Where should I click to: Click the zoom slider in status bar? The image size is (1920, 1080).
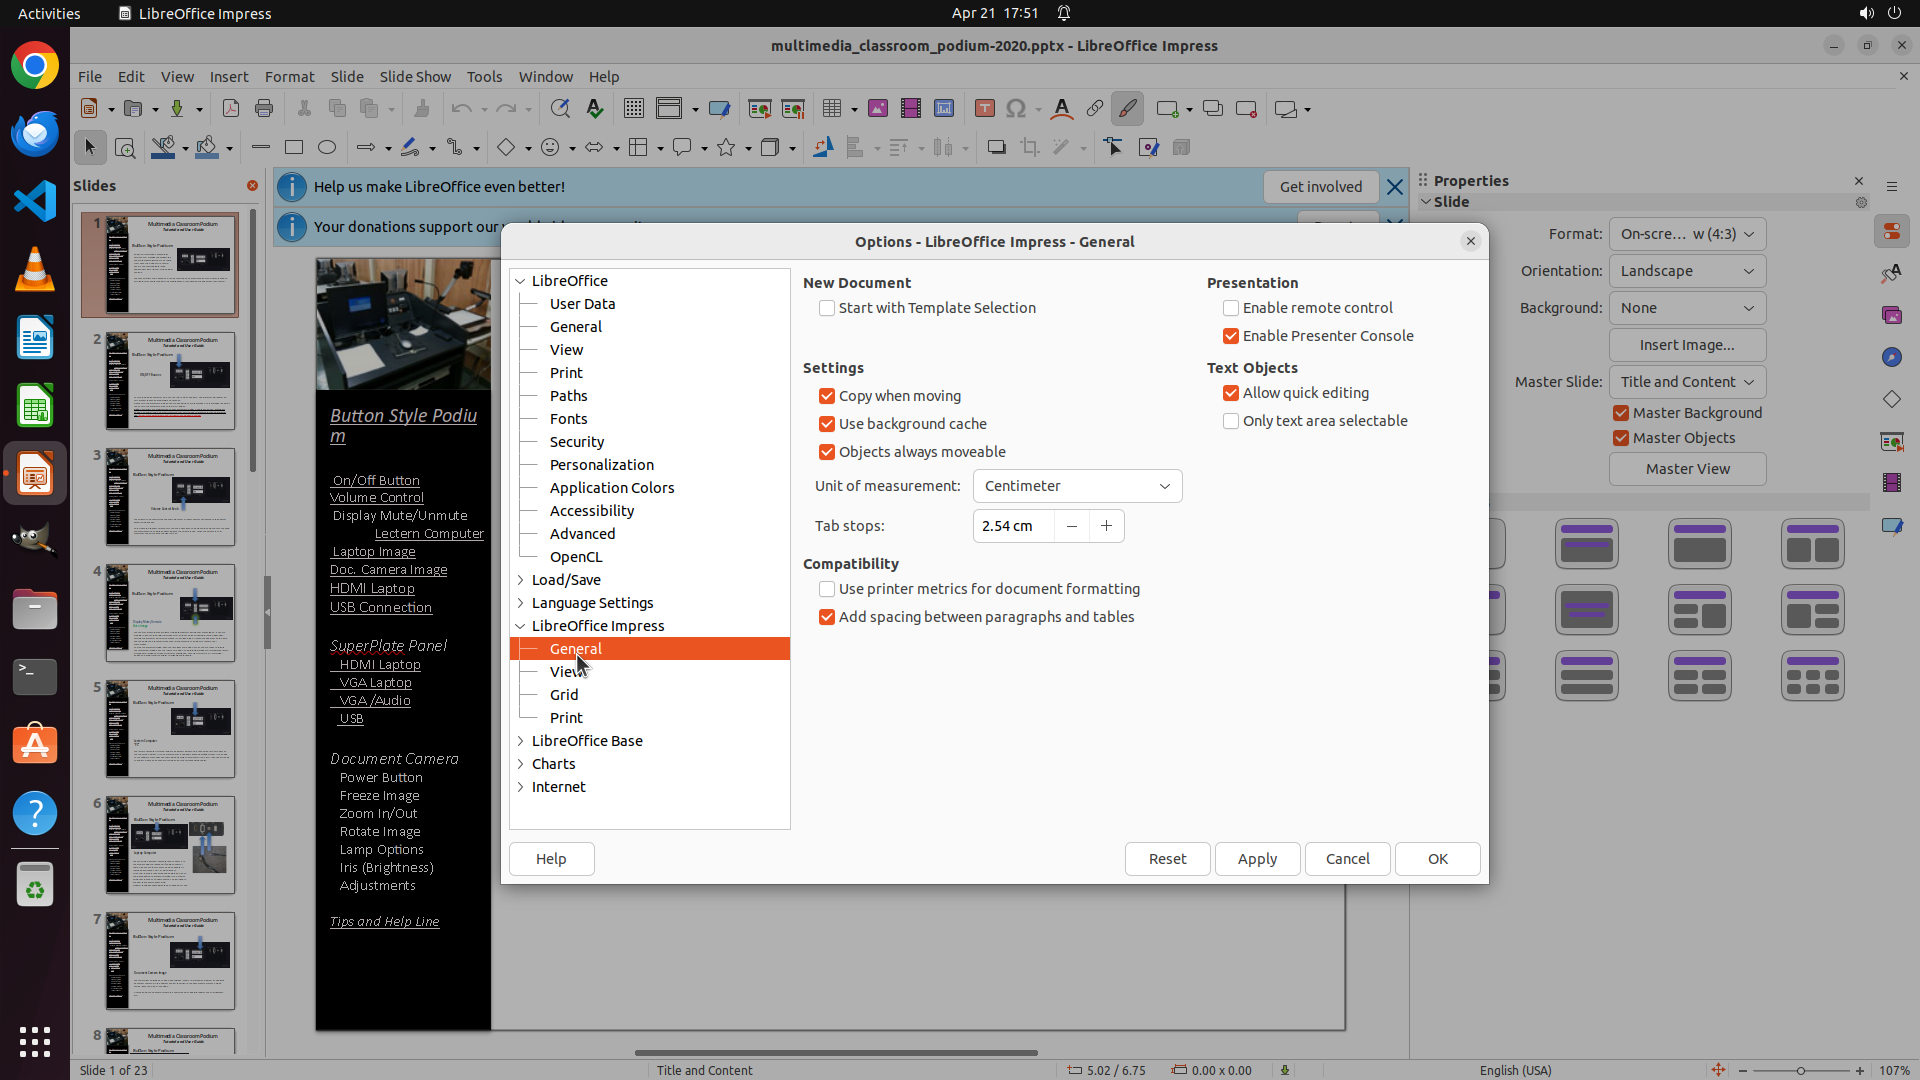pyautogui.click(x=1800, y=1070)
